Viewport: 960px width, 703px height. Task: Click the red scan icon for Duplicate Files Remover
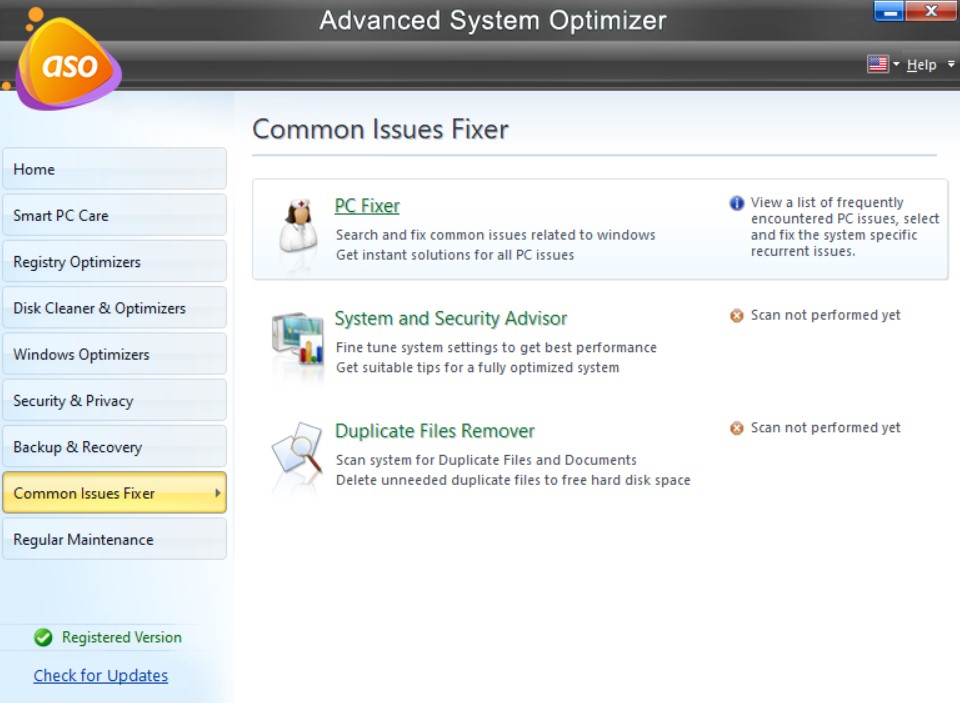(737, 427)
